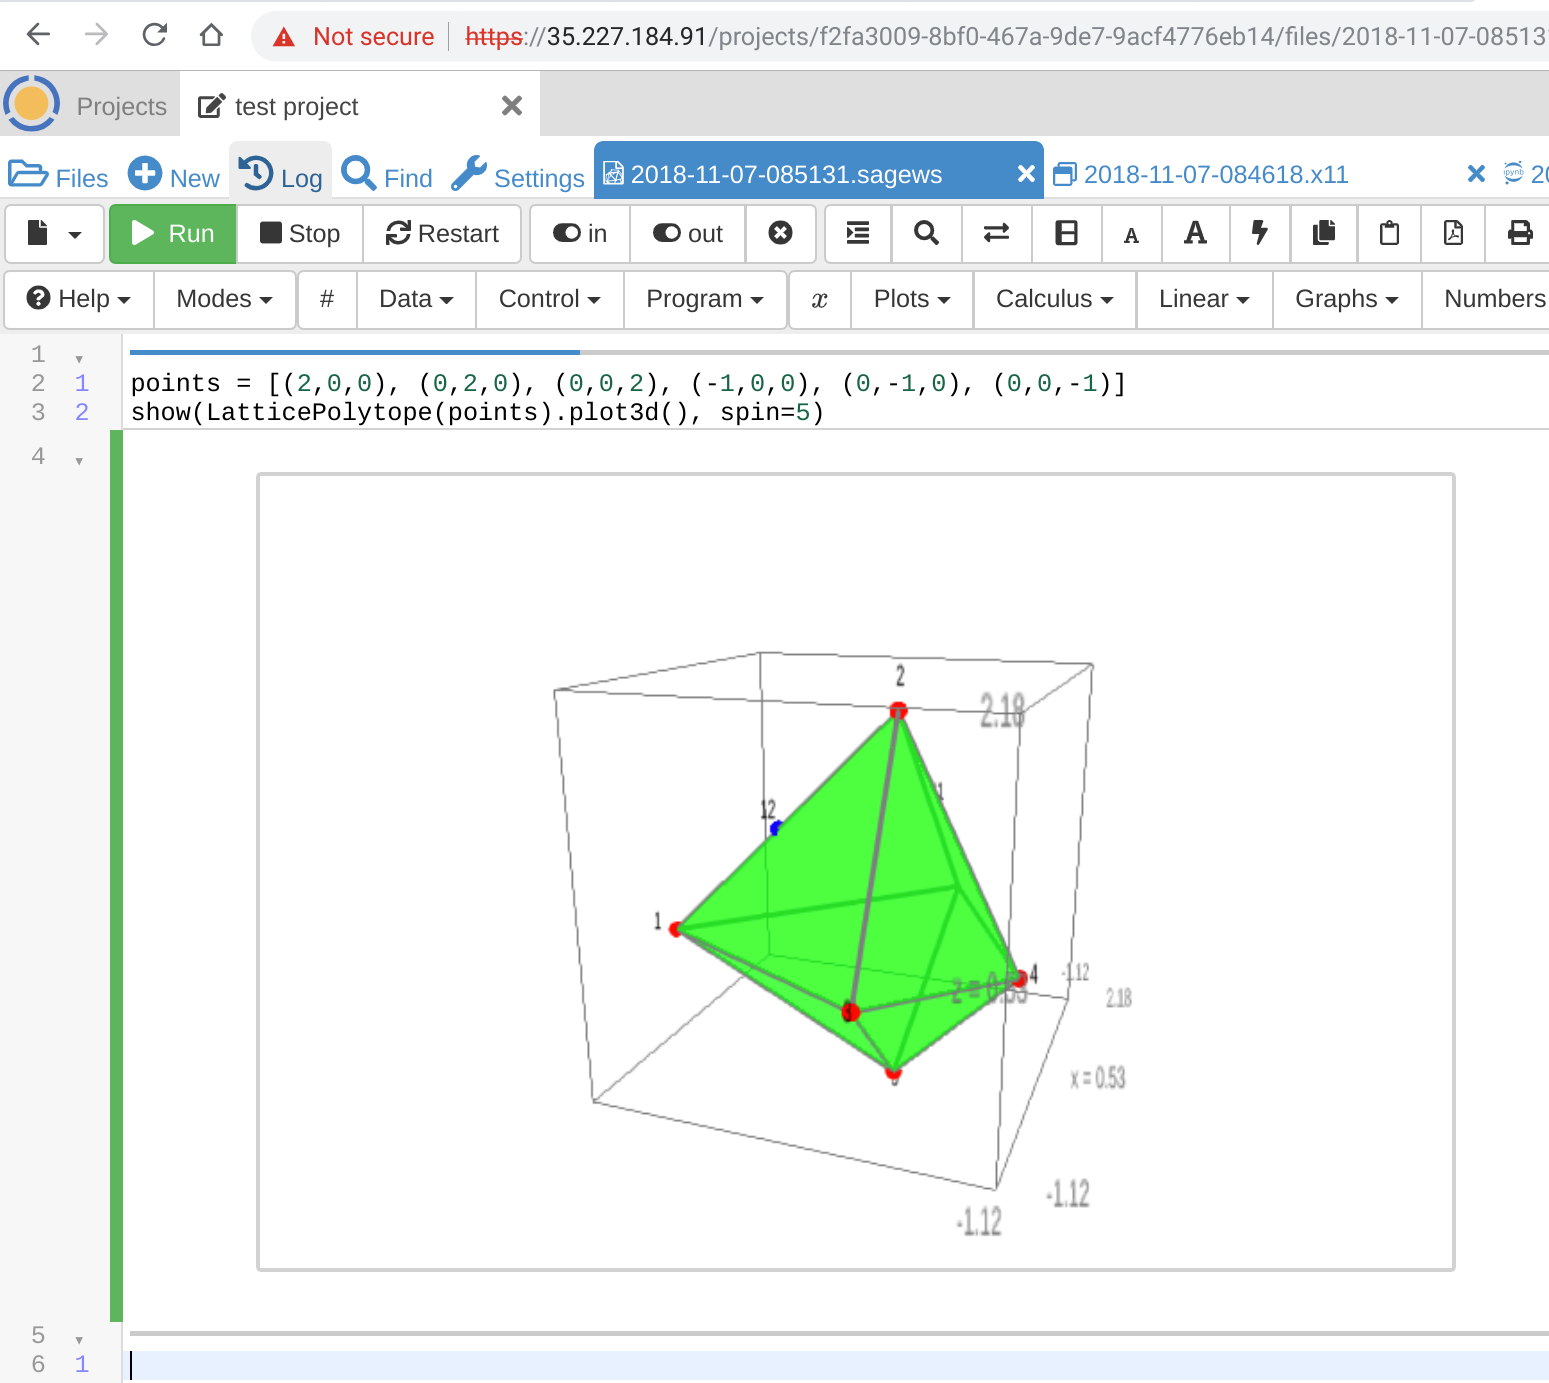This screenshot has width=1549, height=1383.
Task: Collapse the cell using the line 4 fold arrow
Action: (79, 461)
